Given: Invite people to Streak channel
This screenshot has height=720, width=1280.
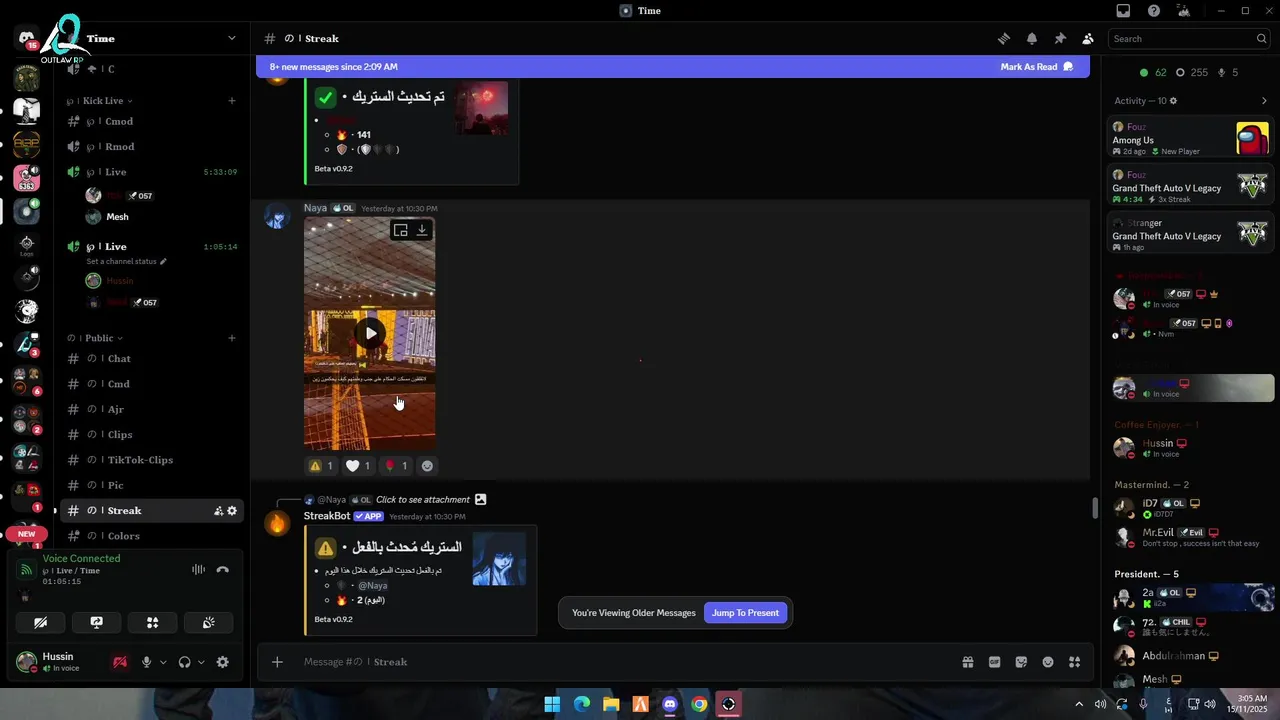Looking at the screenshot, I should (218, 511).
